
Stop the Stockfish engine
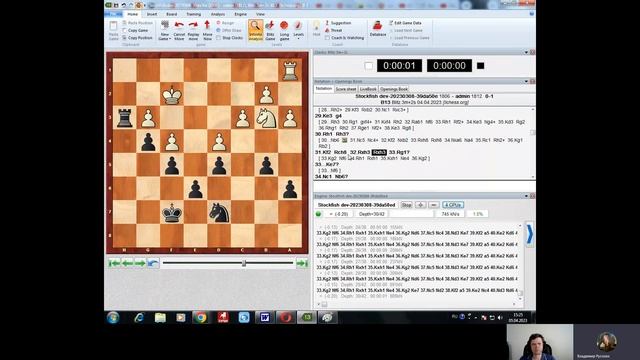406,205
